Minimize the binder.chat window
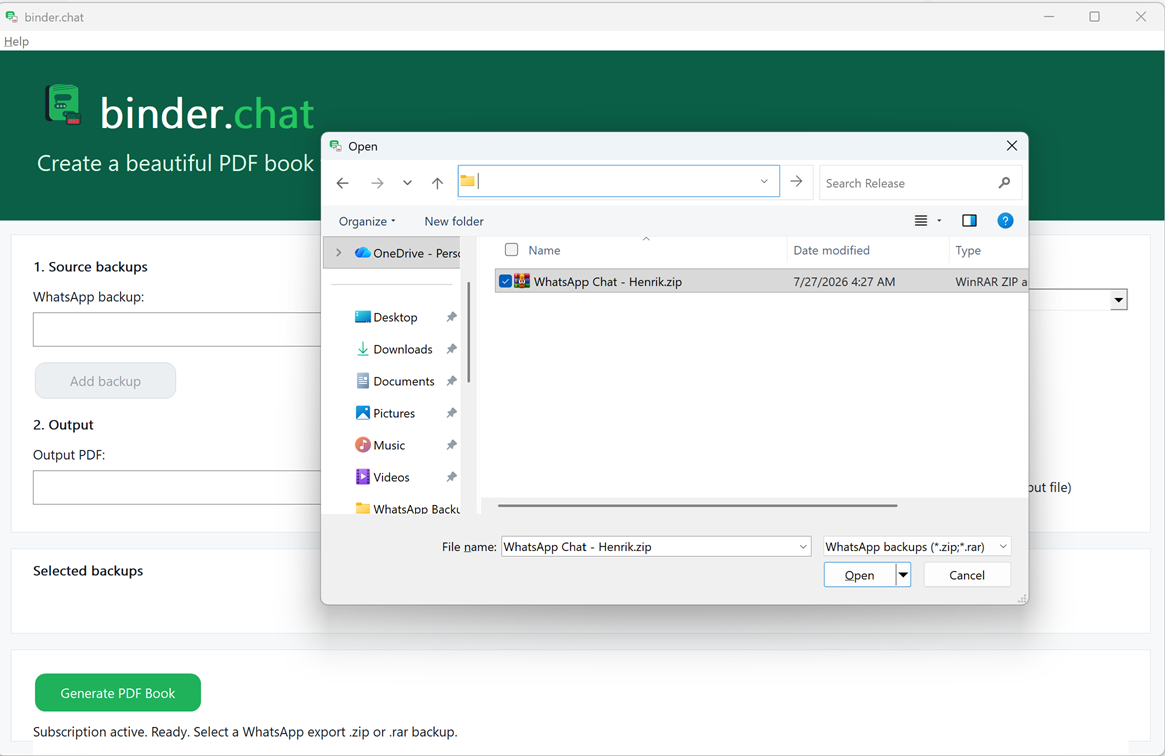The height and width of the screenshot is (756, 1165). [x=1049, y=16]
